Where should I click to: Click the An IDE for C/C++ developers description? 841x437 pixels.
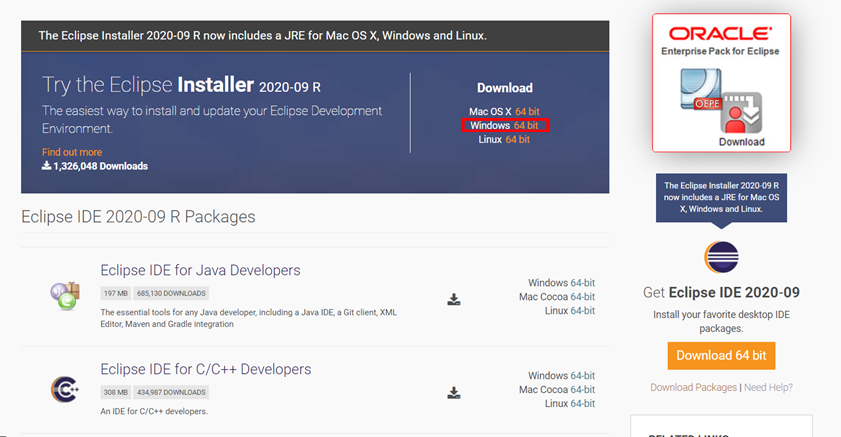pos(154,411)
